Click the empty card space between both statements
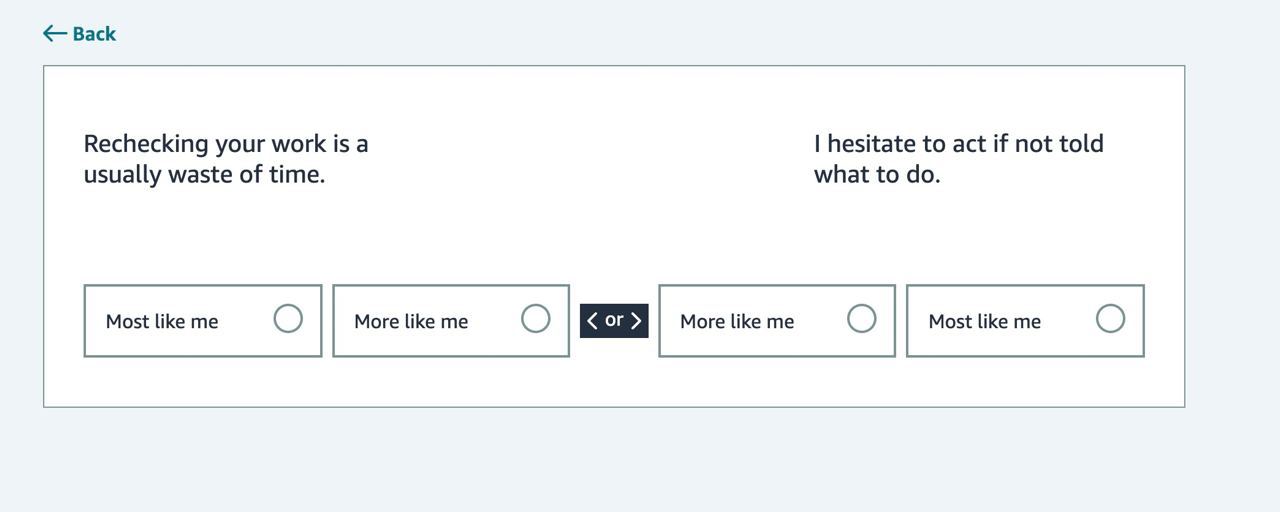 coord(590,160)
